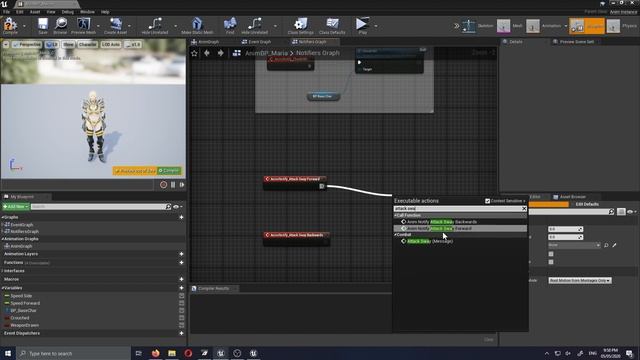
Task: Toggle visibility of Speed Forward variable
Action: (181, 303)
